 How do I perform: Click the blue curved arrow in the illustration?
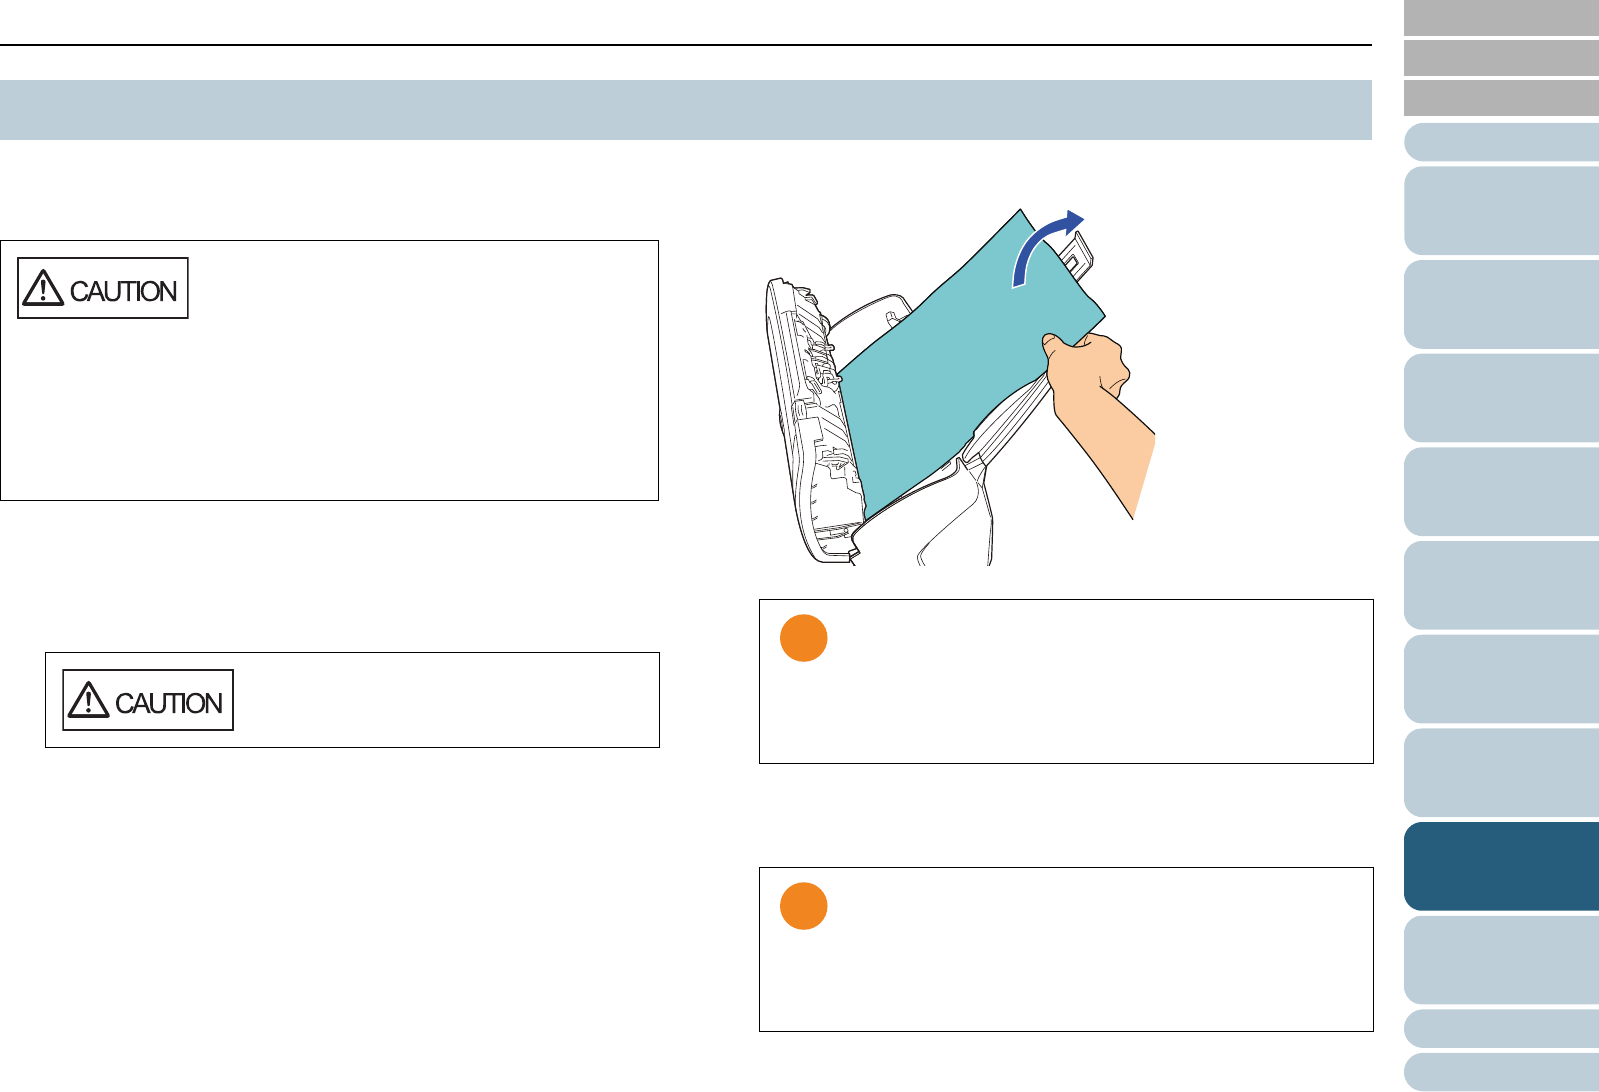(1044, 245)
